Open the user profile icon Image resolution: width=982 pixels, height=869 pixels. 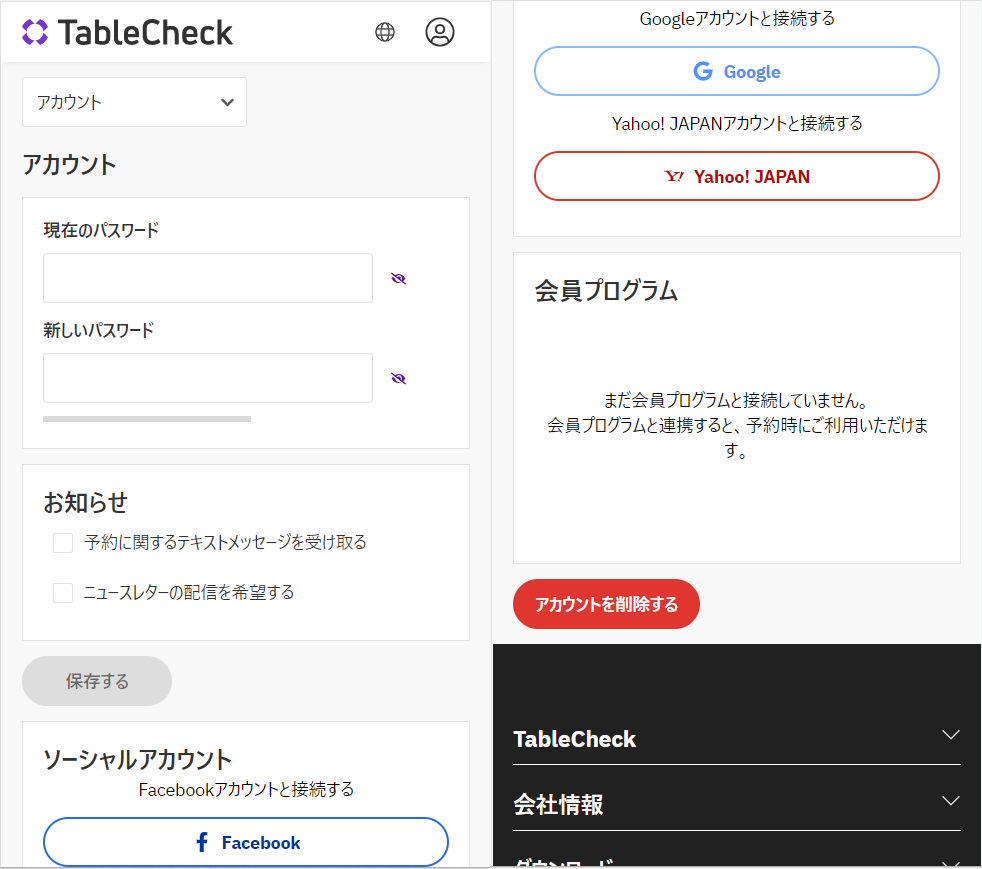tap(440, 32)
